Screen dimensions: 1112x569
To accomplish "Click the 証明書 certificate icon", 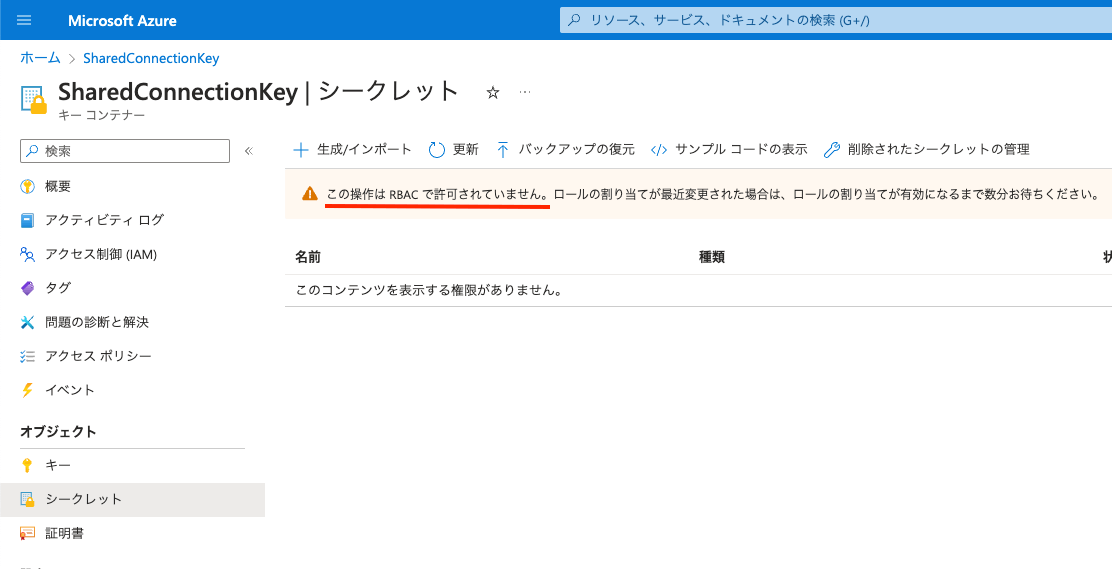I will click(x=28, y=534).
